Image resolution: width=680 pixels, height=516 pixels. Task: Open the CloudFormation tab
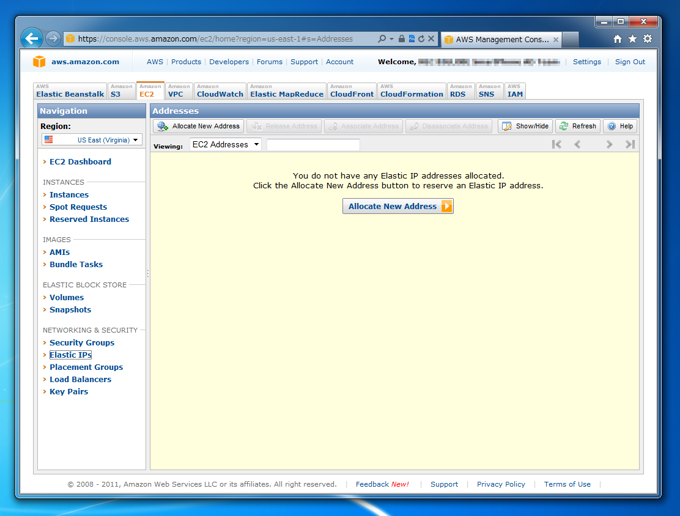point(412,91)
